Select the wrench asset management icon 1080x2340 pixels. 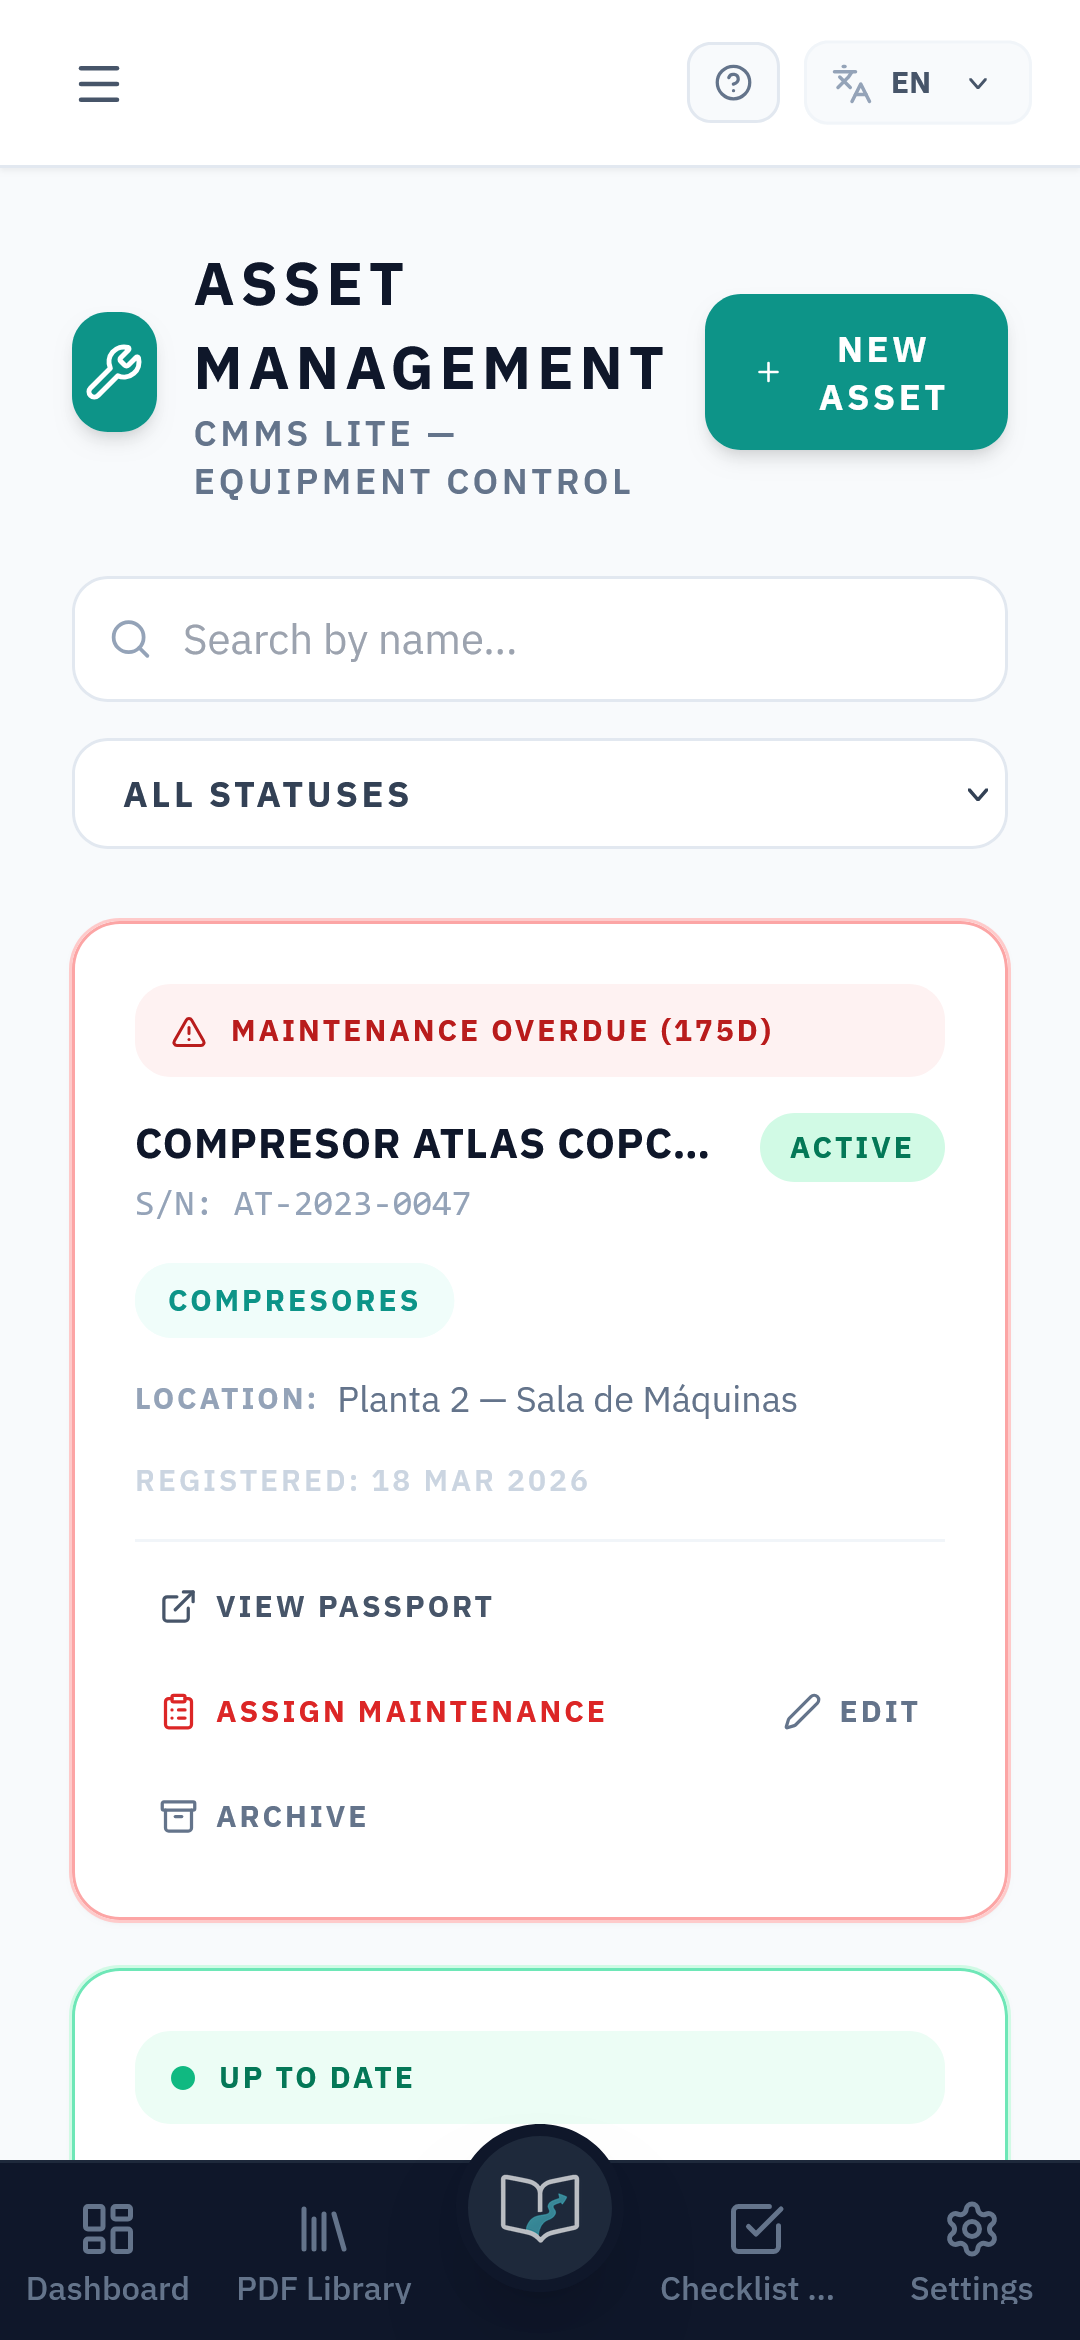click(x=114, y=372)
